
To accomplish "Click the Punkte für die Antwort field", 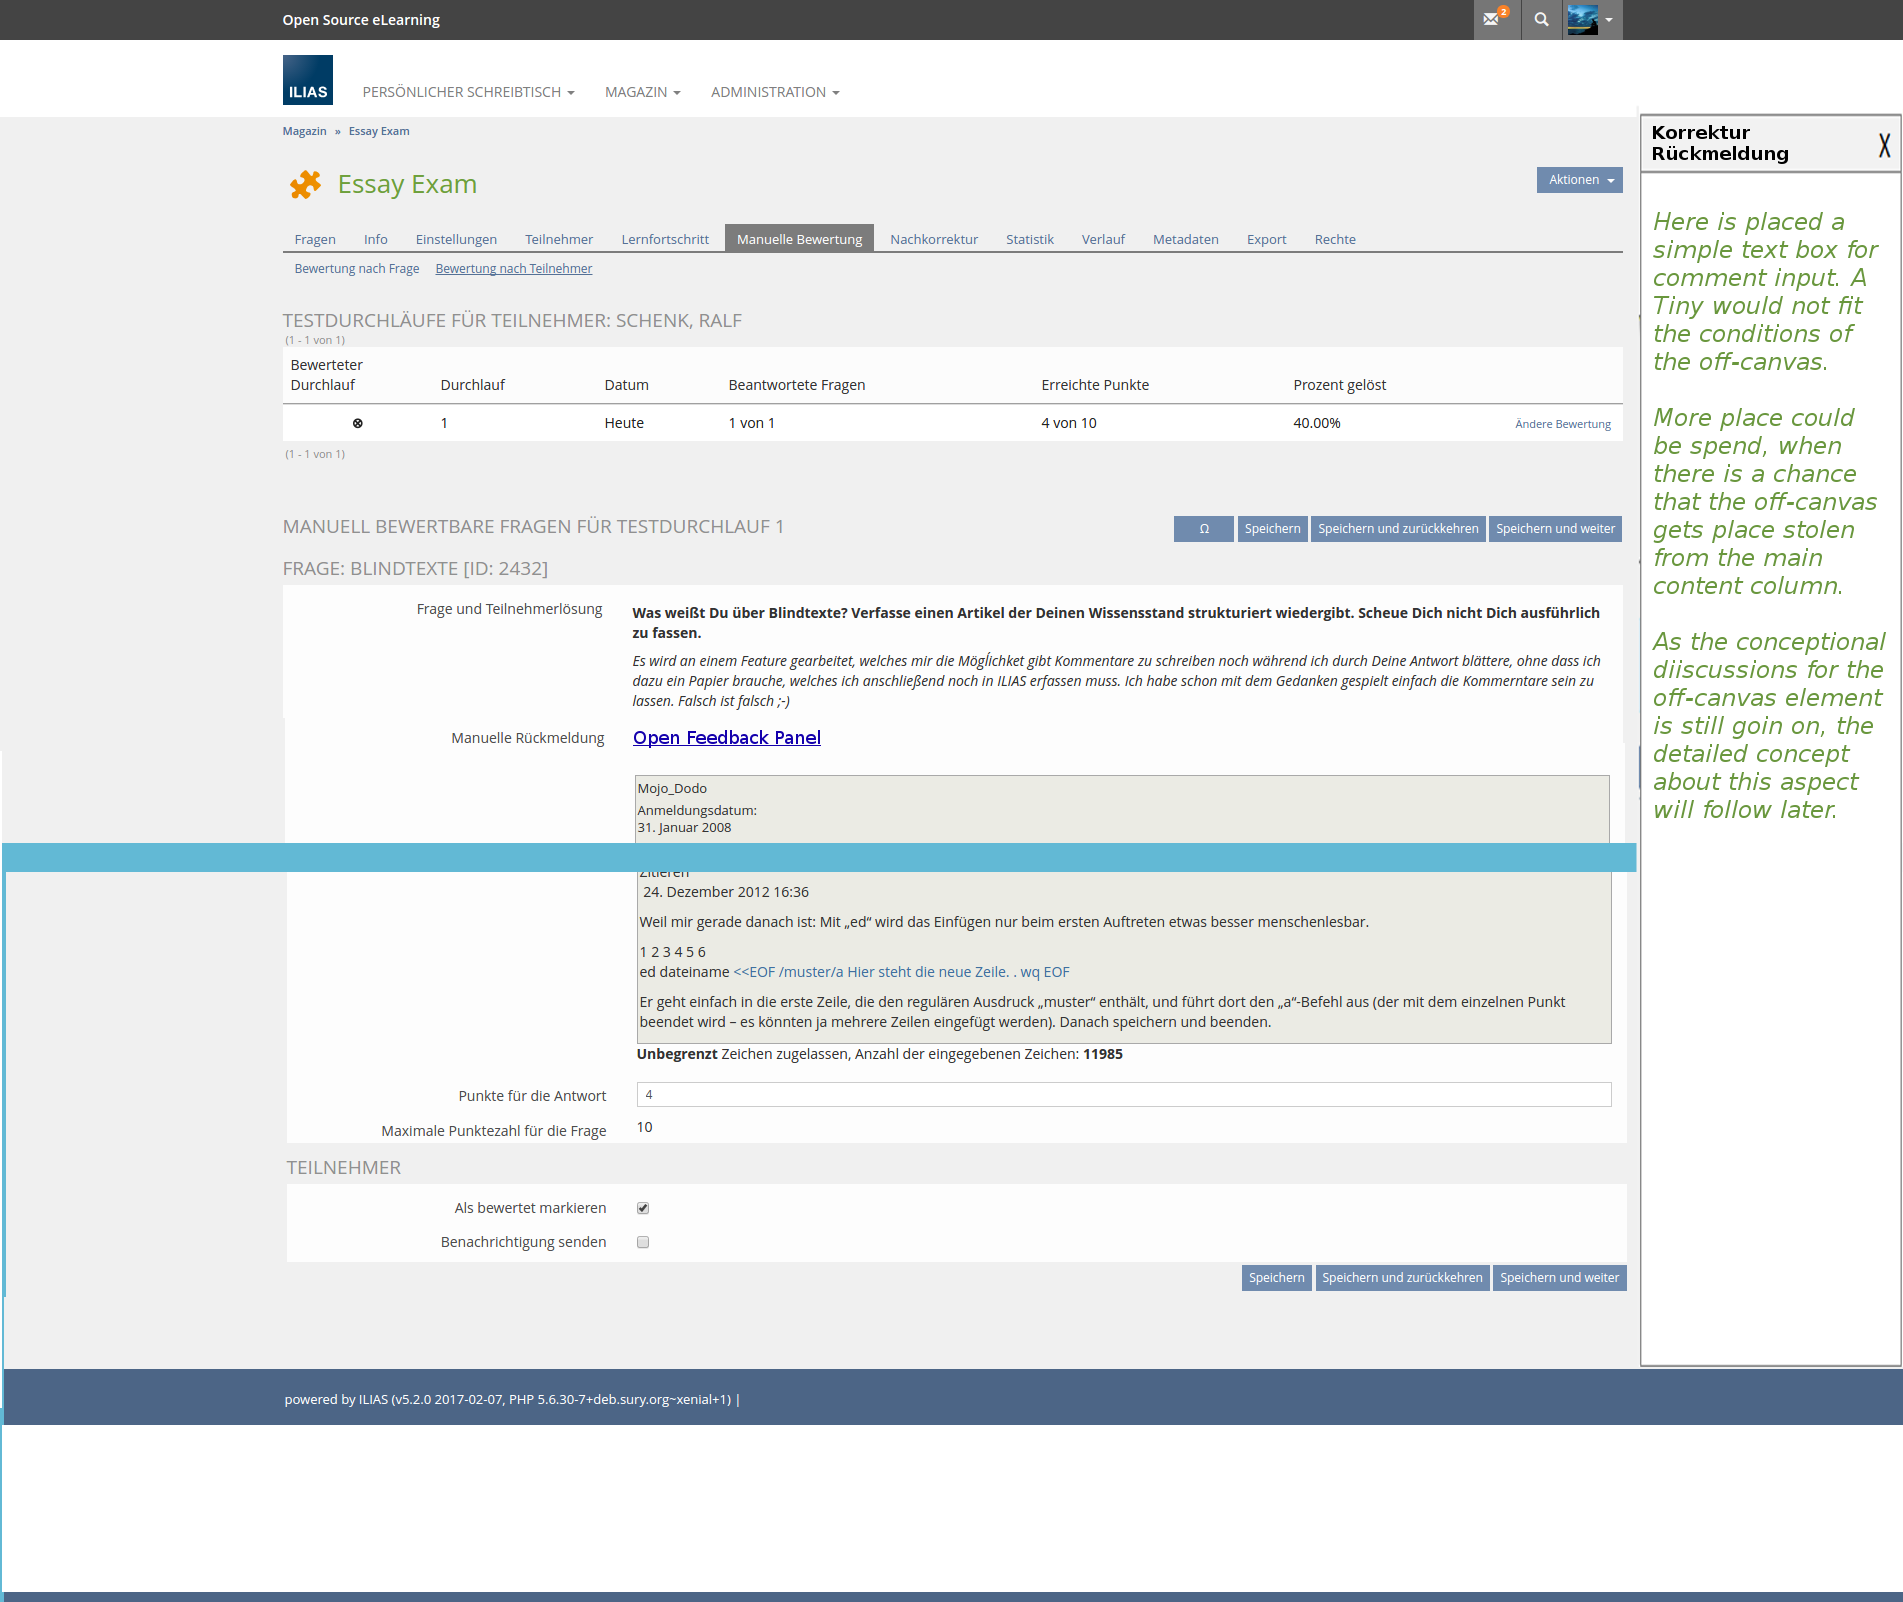I will pos(1123,1095).
